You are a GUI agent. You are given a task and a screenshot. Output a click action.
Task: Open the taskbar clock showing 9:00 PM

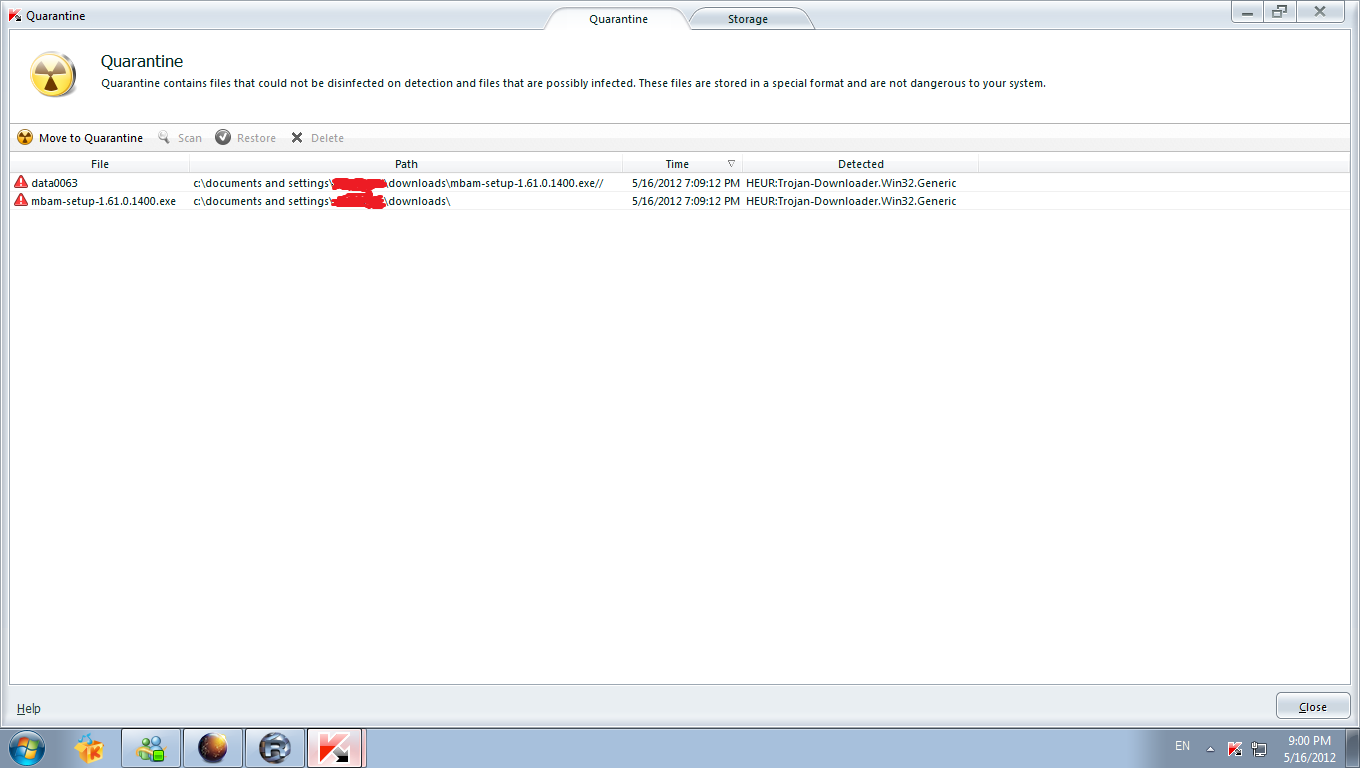click(x=1310, y=749)
